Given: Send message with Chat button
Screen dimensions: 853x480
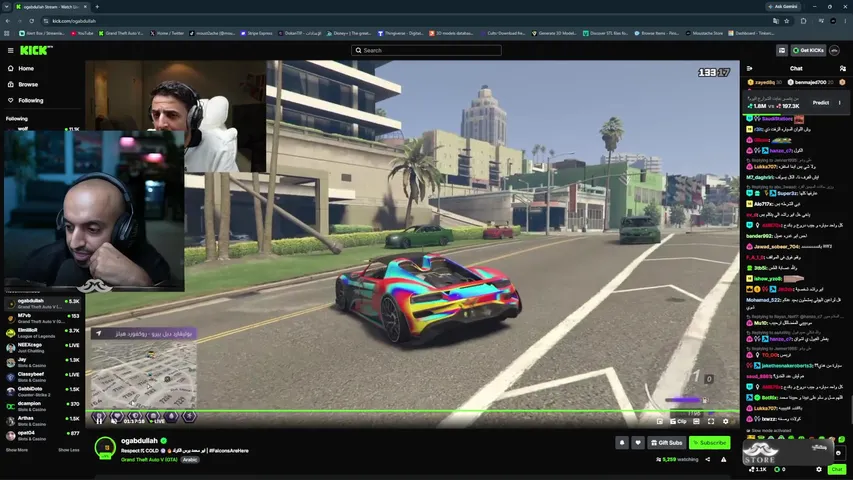Looking at the screenshot, I should [836, 469].
